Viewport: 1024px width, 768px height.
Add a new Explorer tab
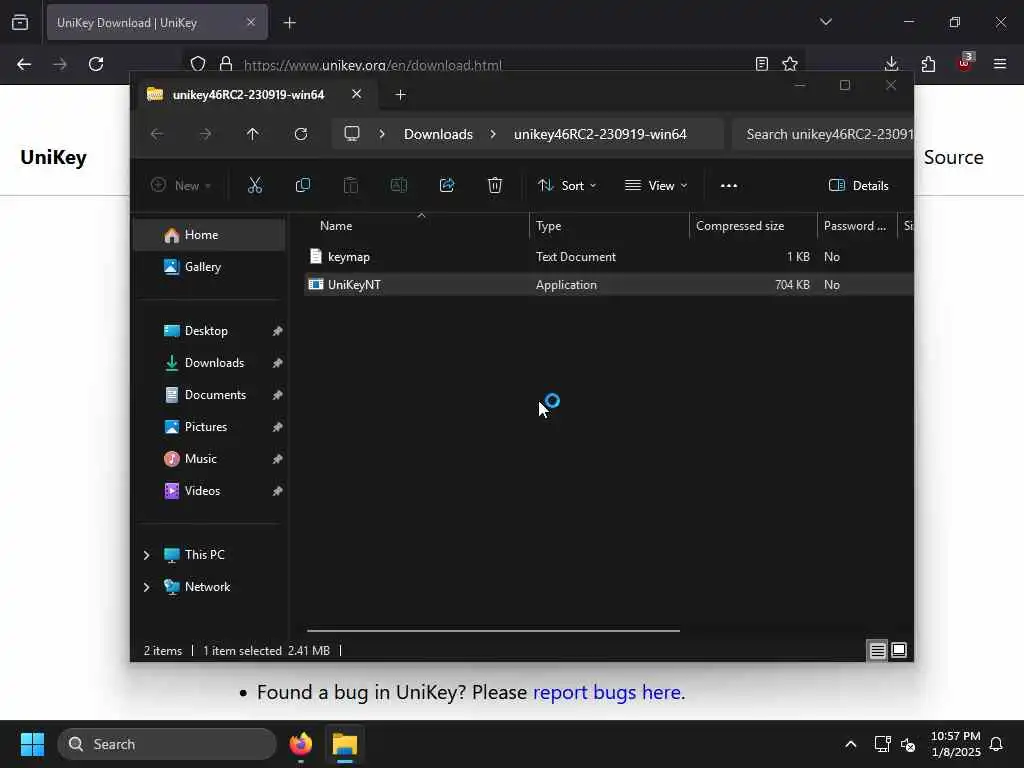400,95
